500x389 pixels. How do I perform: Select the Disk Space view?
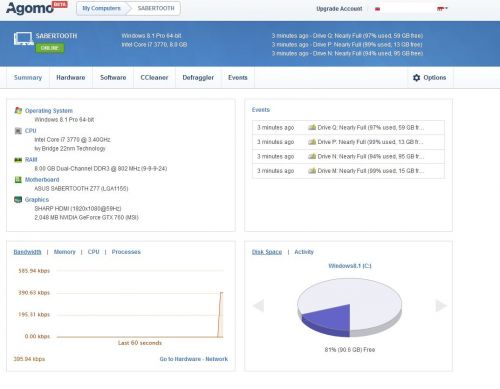(x=267, y=252)
